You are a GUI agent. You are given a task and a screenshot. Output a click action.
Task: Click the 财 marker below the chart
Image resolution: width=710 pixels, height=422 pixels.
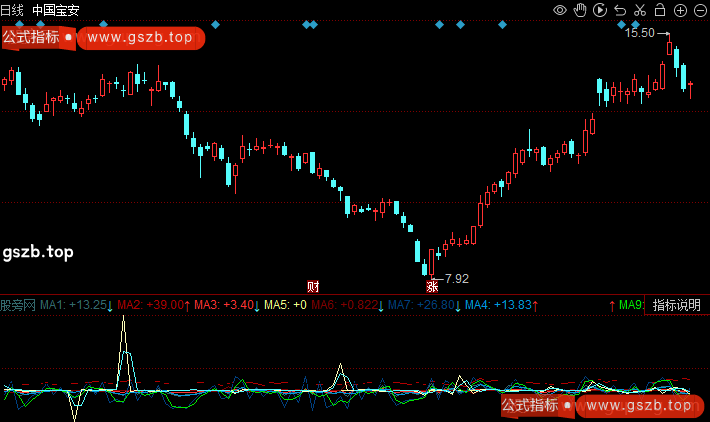pos(313,286)
